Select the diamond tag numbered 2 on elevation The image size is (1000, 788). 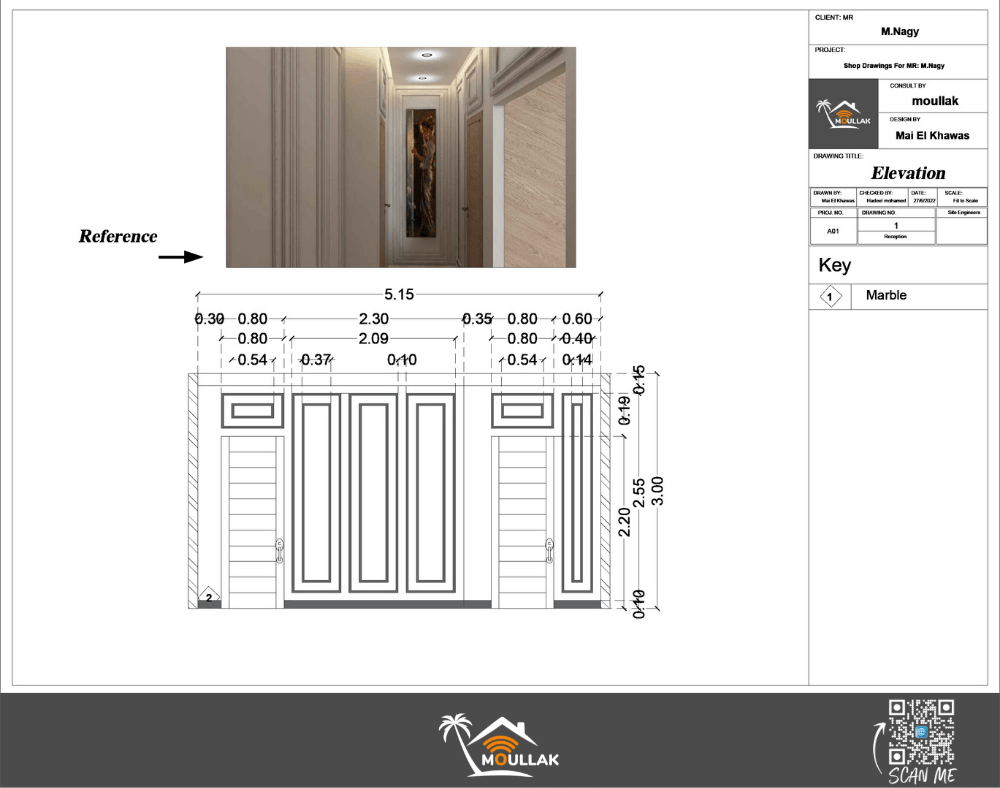(209, 597)
